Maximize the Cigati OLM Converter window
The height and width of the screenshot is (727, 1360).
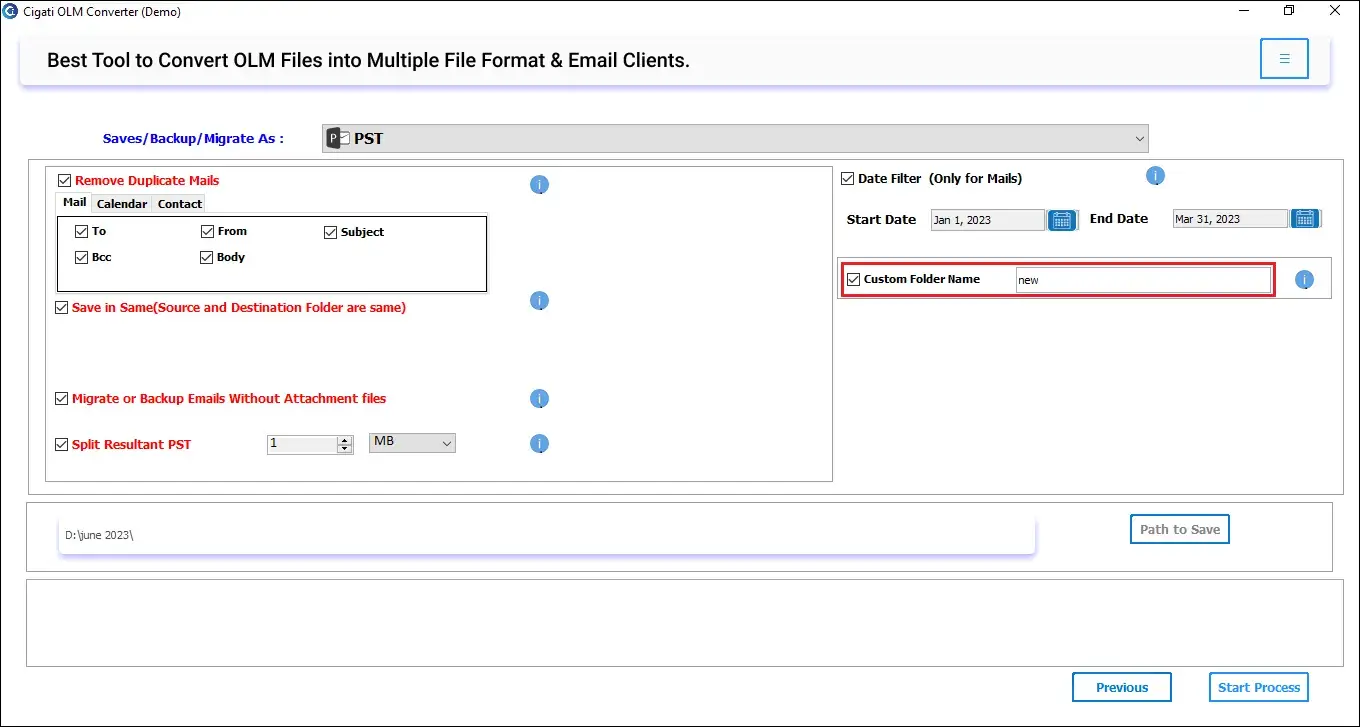click(1289, 11)
